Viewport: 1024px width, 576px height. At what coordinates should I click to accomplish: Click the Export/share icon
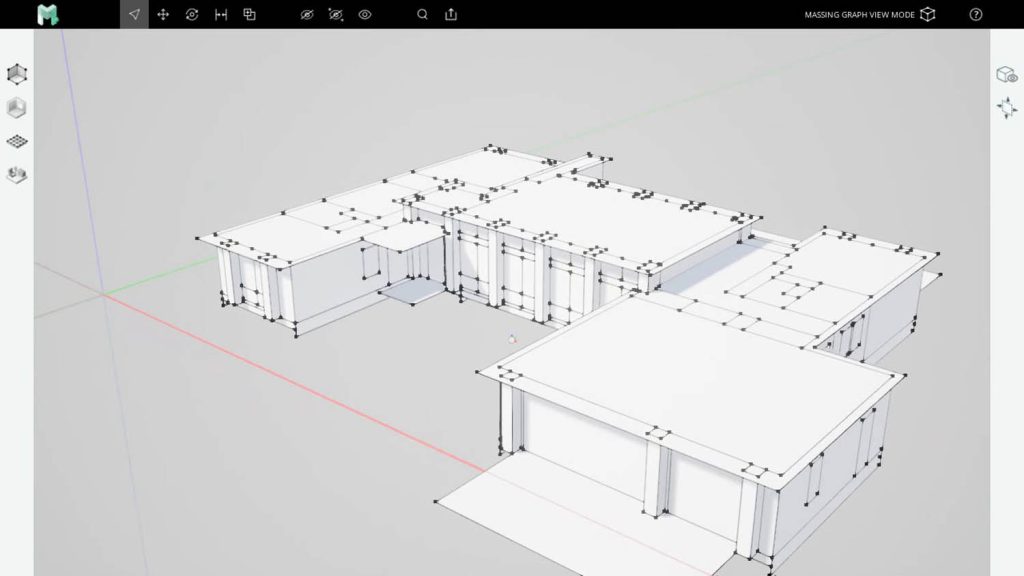point(454,14)
